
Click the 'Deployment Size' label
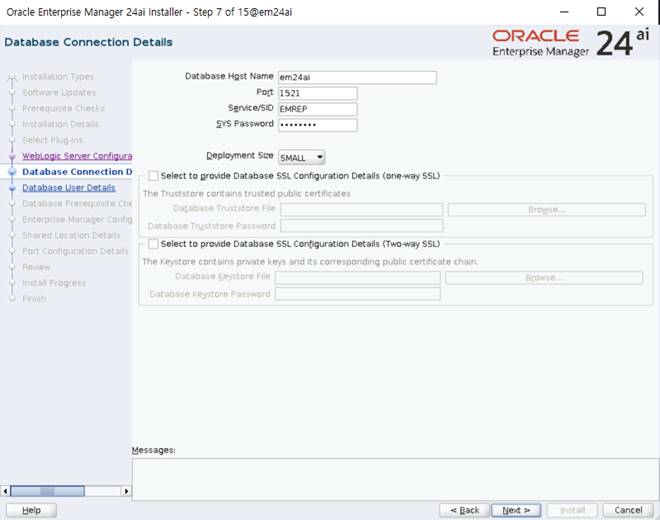click(240, 155)
